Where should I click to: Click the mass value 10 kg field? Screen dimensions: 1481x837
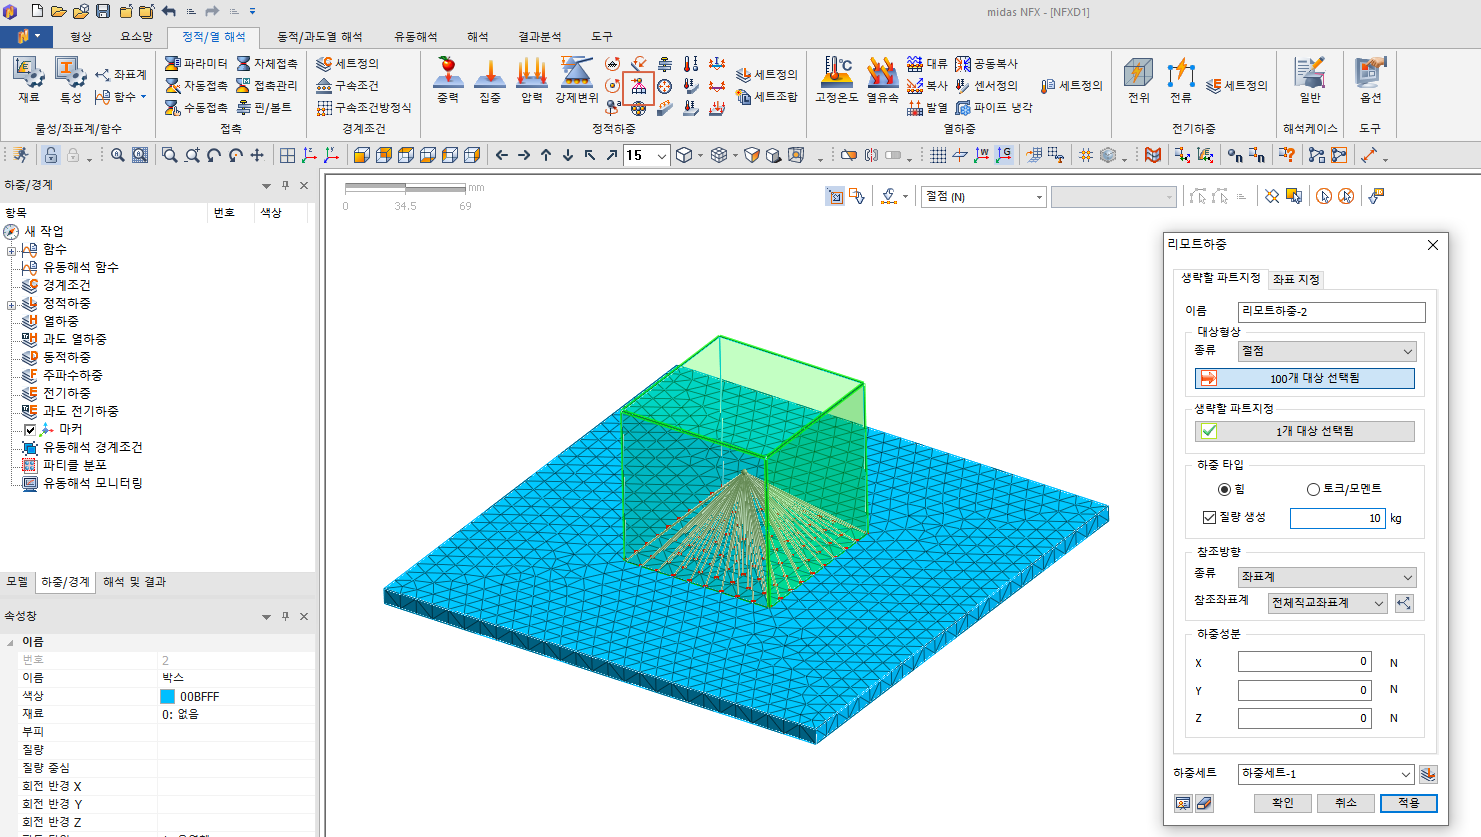coord(1337,518)
